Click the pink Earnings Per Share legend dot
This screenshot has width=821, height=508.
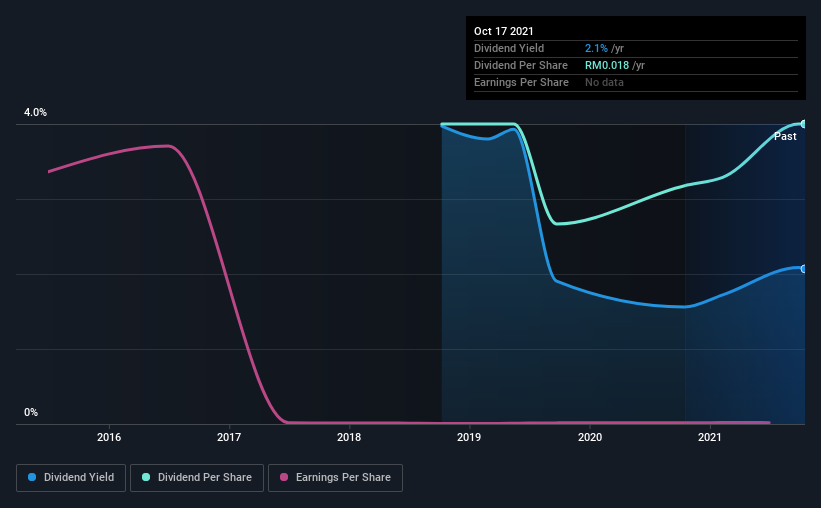coord(284,477)
